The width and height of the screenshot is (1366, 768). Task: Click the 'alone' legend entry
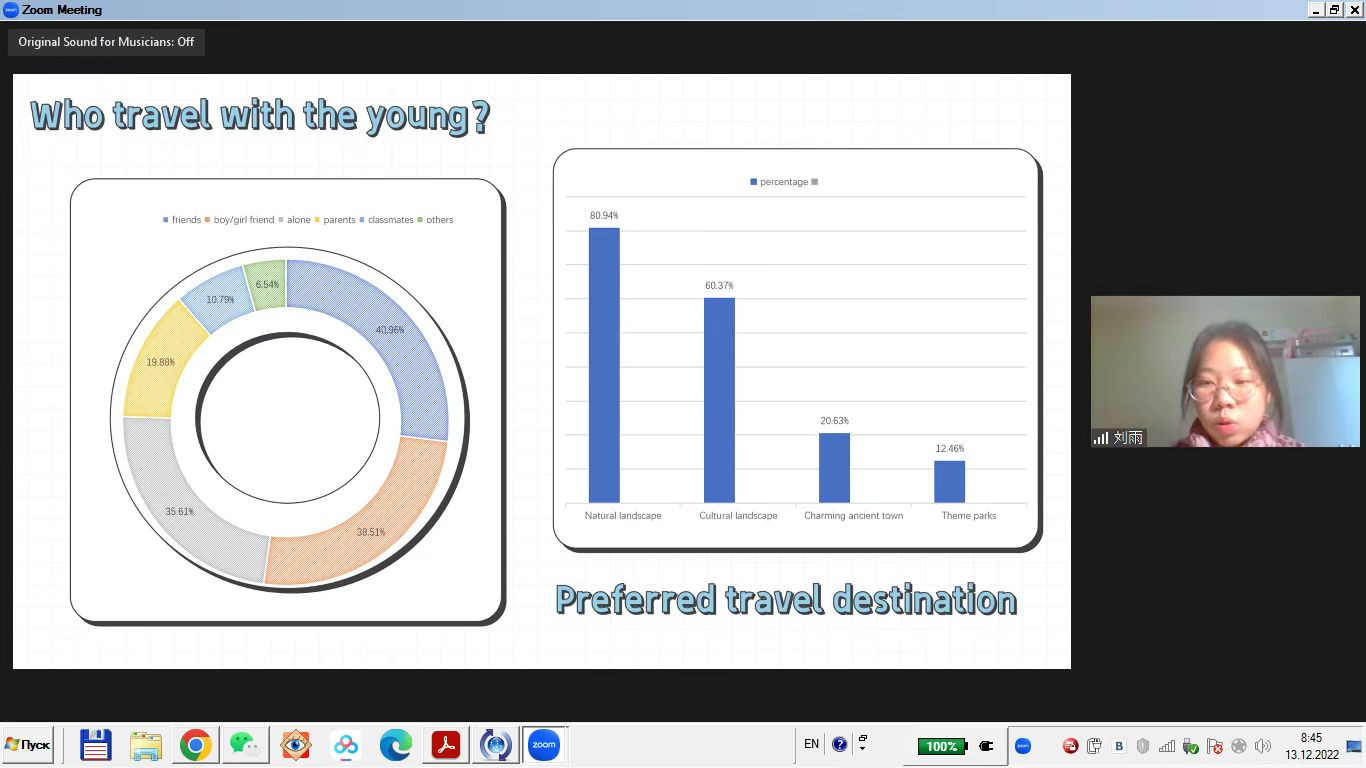294,220
